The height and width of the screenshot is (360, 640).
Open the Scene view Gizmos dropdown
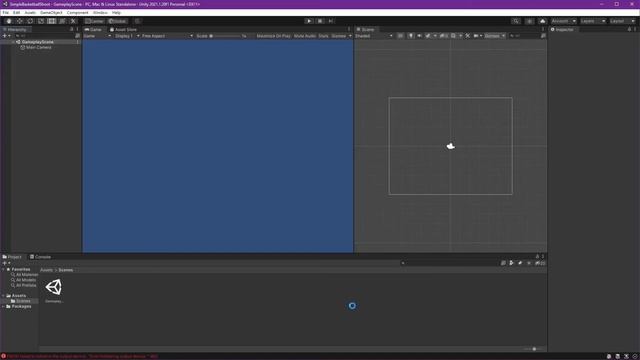(495, 36)
